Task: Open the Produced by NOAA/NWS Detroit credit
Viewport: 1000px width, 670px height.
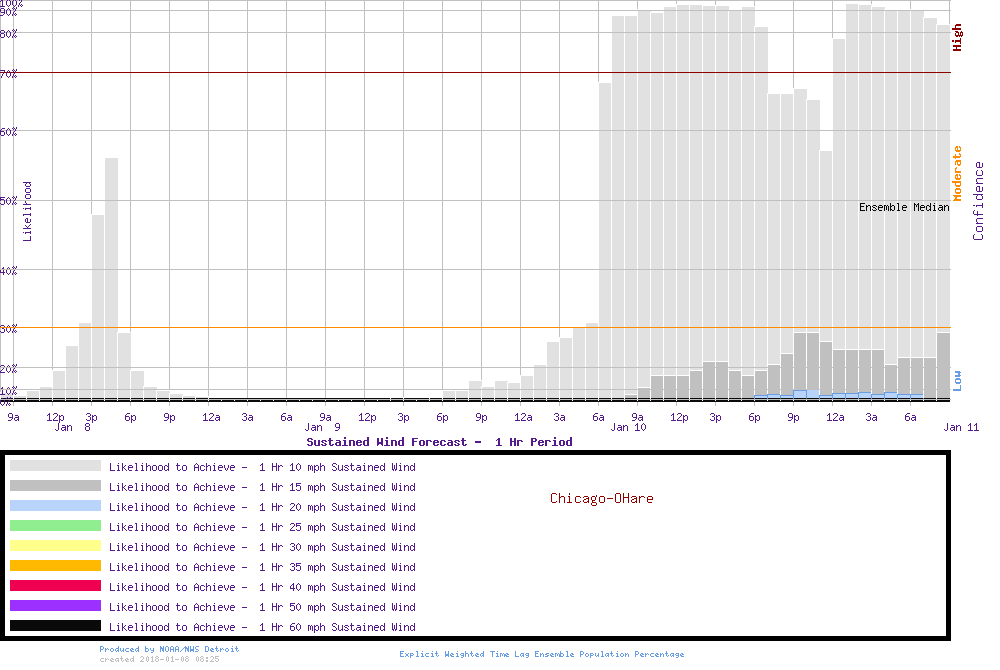Action: (x=169, y=649)
